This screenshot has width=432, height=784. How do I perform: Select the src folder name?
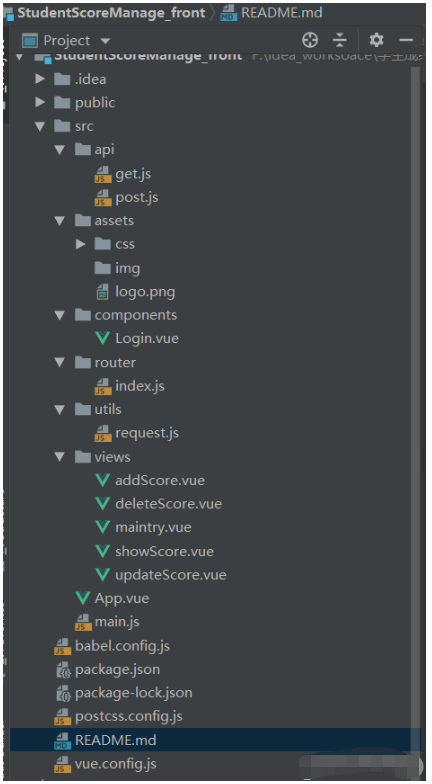pos(84,126)
